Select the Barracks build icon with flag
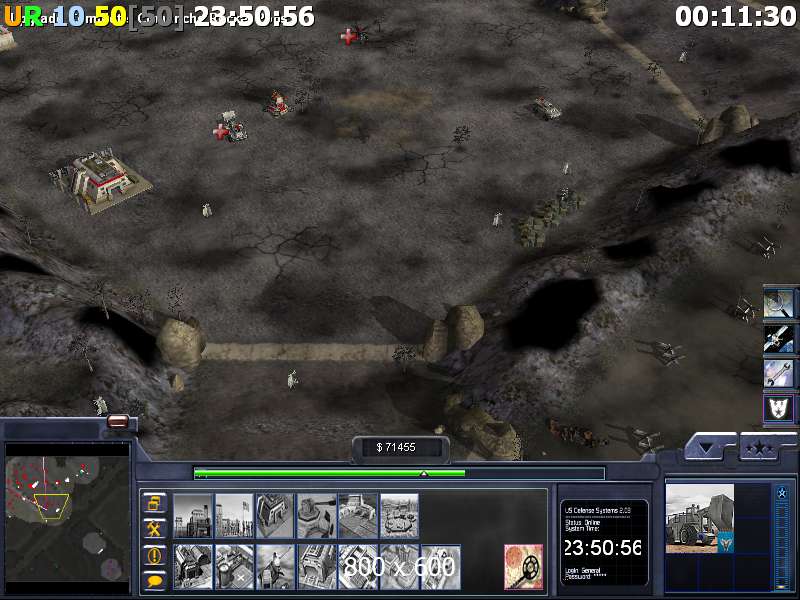This screenshot has width=800, height=600. pos(234,515)
